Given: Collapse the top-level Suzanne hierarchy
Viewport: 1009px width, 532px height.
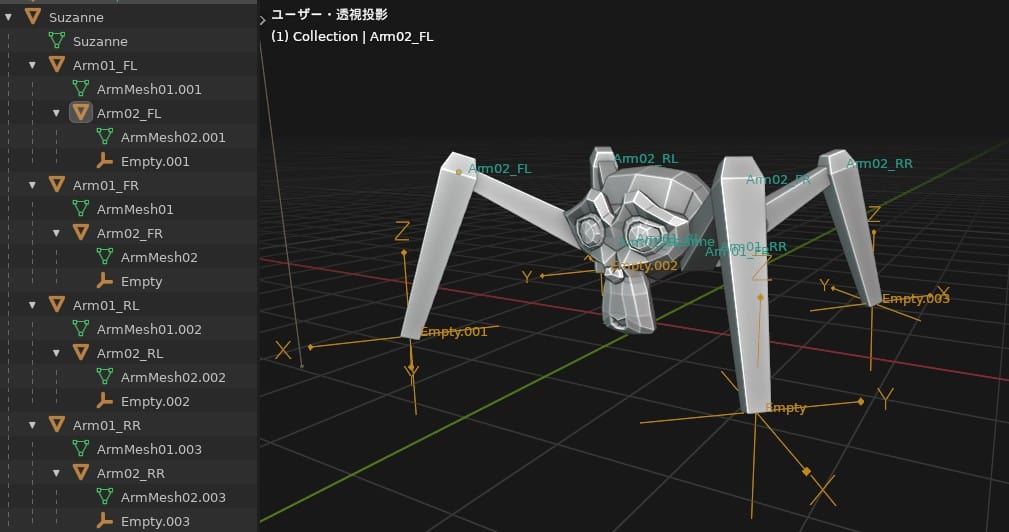Looking at the screenshot, I should tap(8, 17).
